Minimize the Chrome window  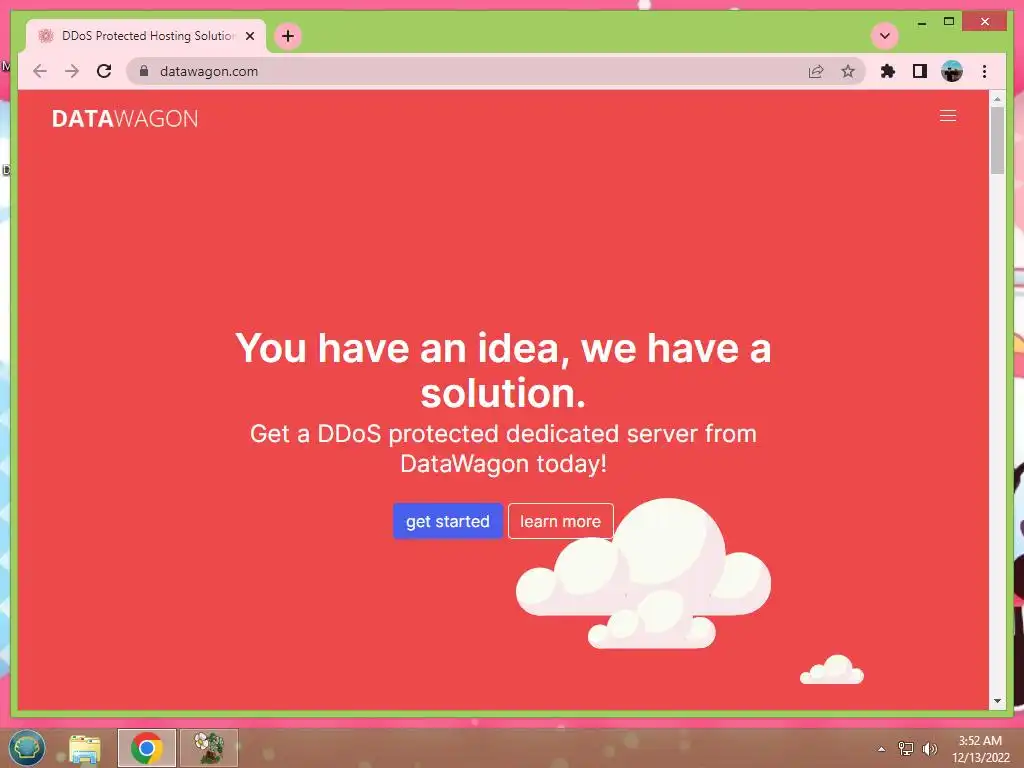tap(921, 22)
